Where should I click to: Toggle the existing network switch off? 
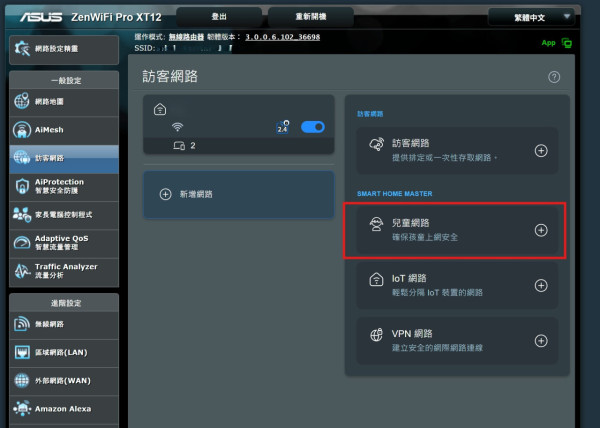[x=313, y=127]
